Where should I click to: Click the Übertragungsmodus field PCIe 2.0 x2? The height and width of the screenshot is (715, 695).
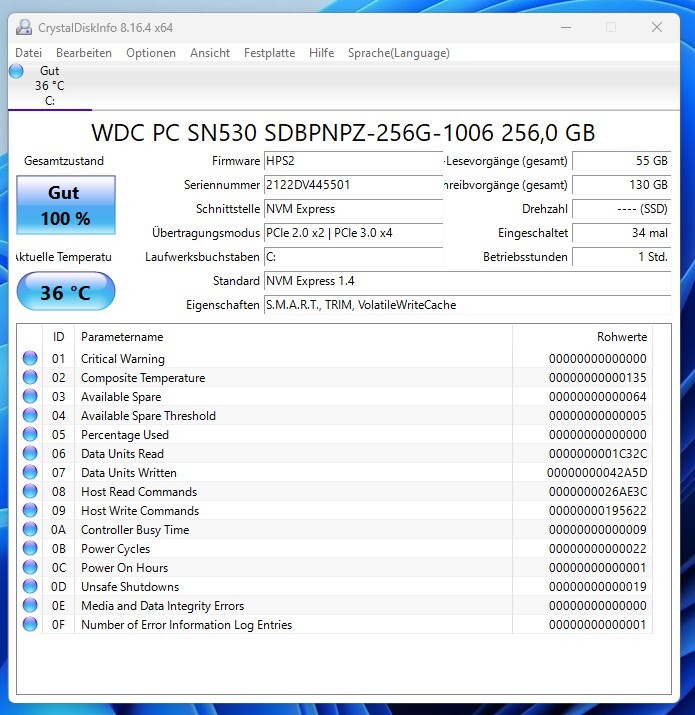(353, 233)
